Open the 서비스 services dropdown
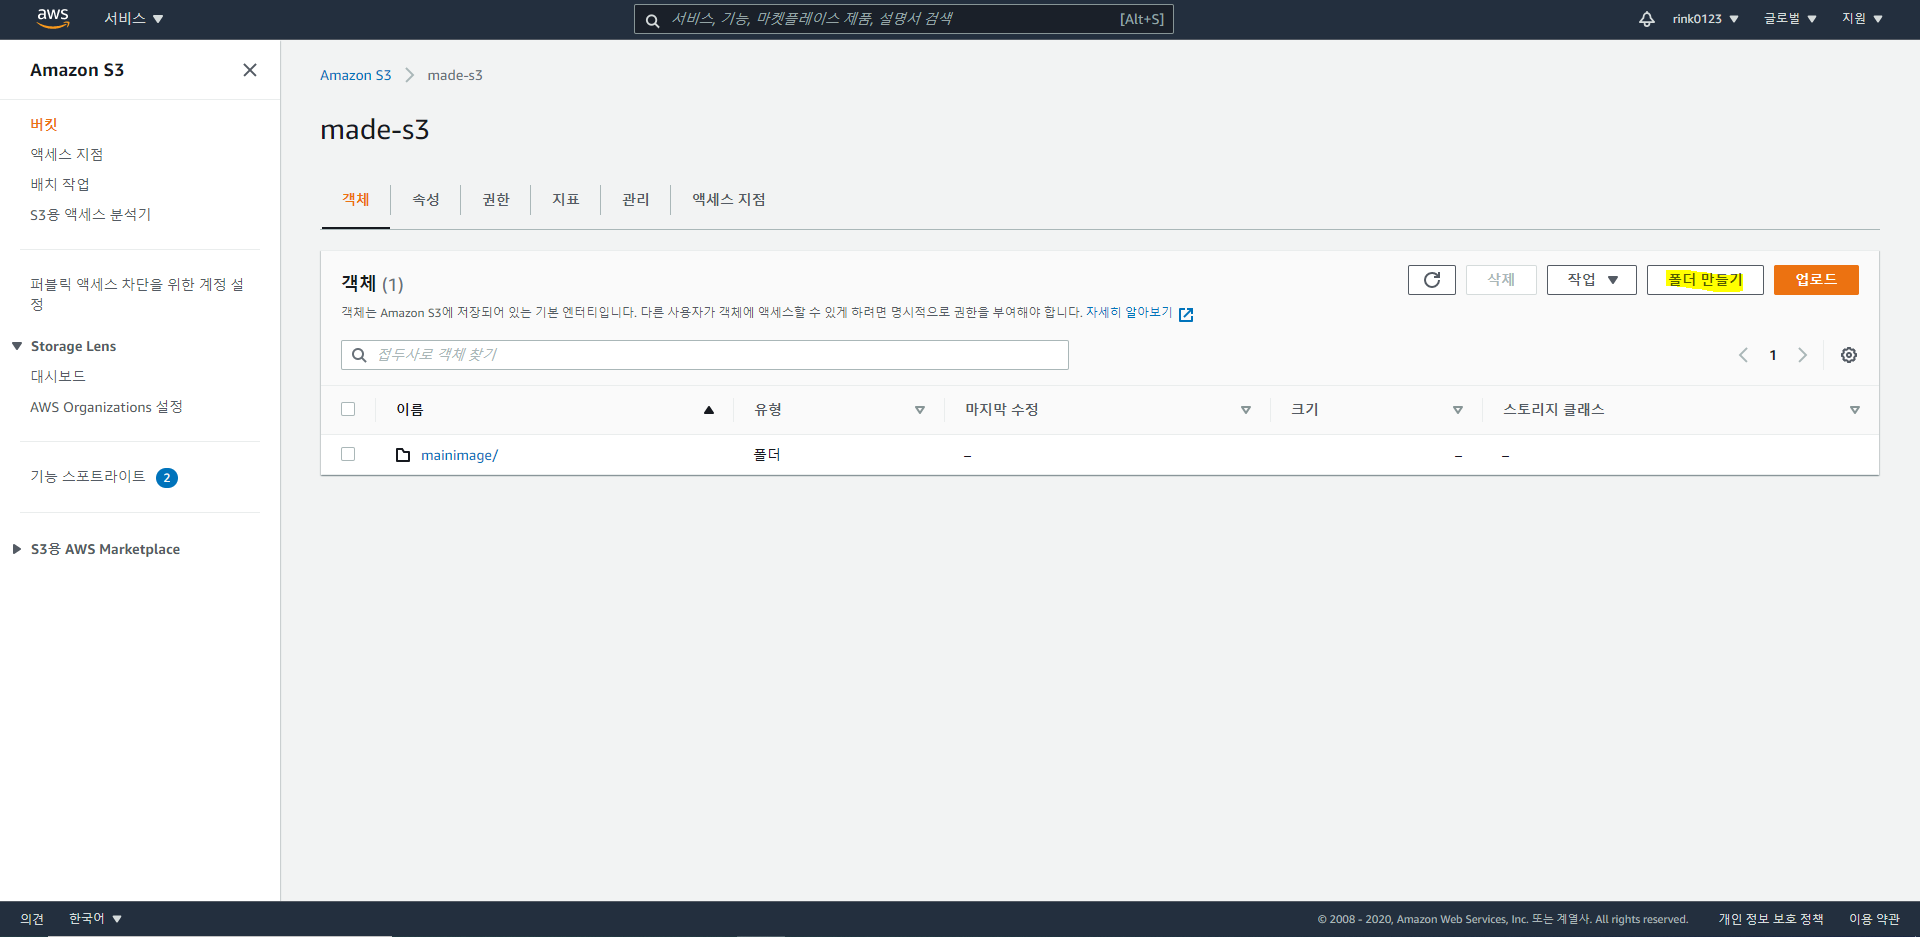This screenshot has width=1920, height=937. click(134, 19)
